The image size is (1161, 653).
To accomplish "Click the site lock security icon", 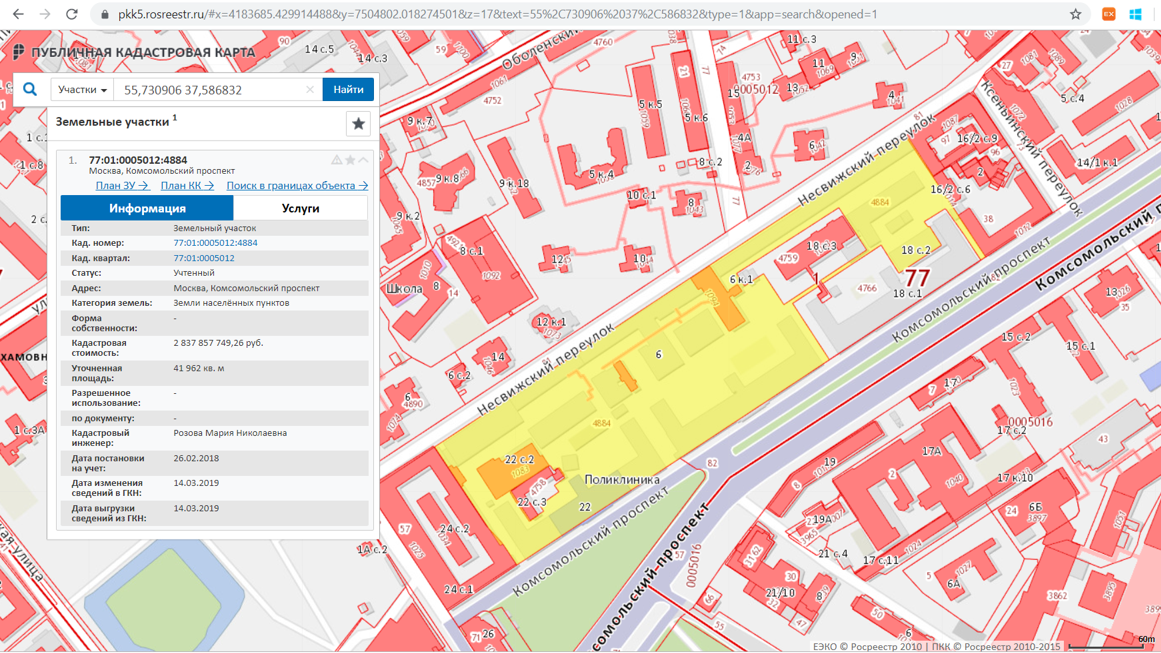I will coord(104,14).
